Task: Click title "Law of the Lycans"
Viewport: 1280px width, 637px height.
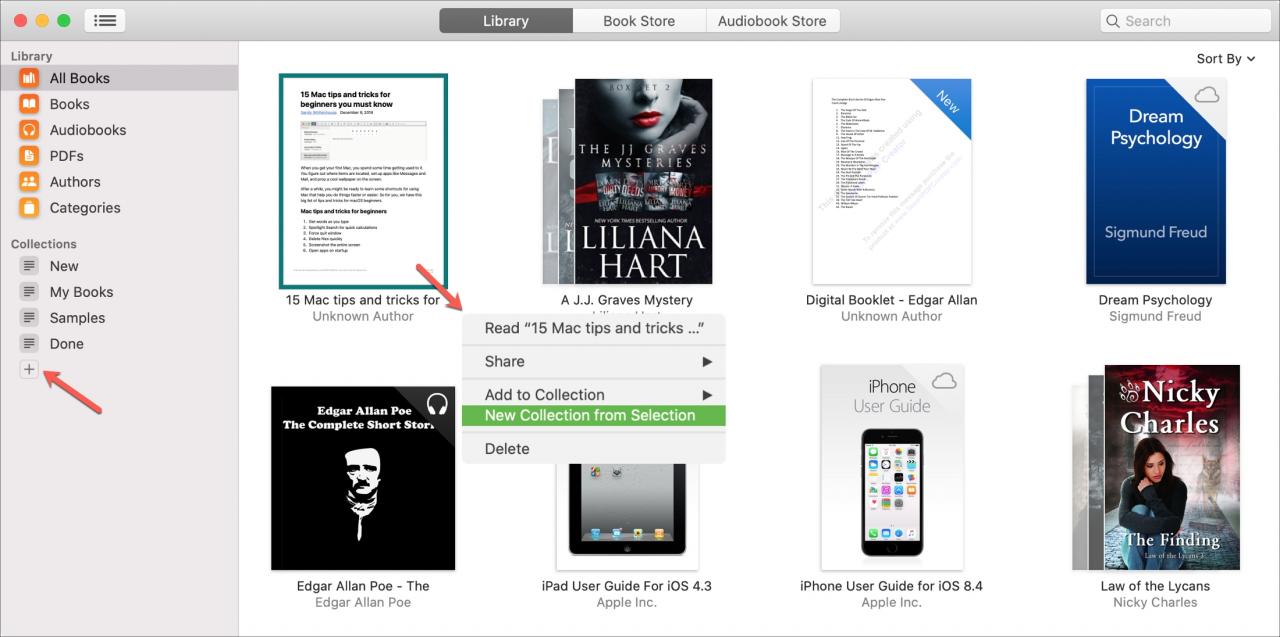Action: [1155, 586]
